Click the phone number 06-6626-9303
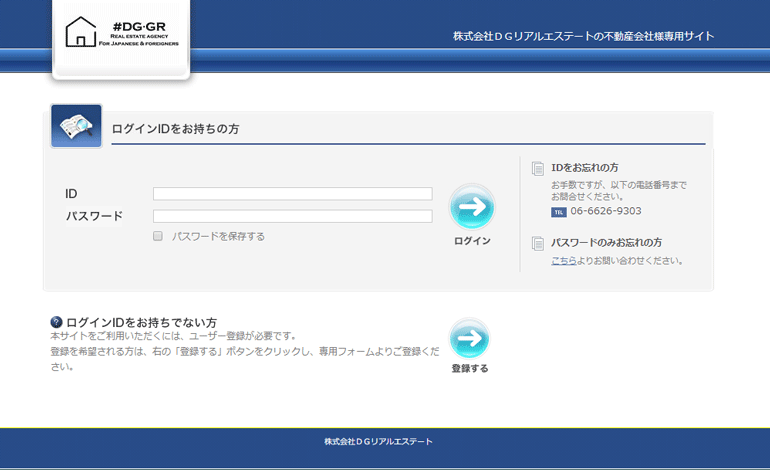770x471 pixels. 605,211
